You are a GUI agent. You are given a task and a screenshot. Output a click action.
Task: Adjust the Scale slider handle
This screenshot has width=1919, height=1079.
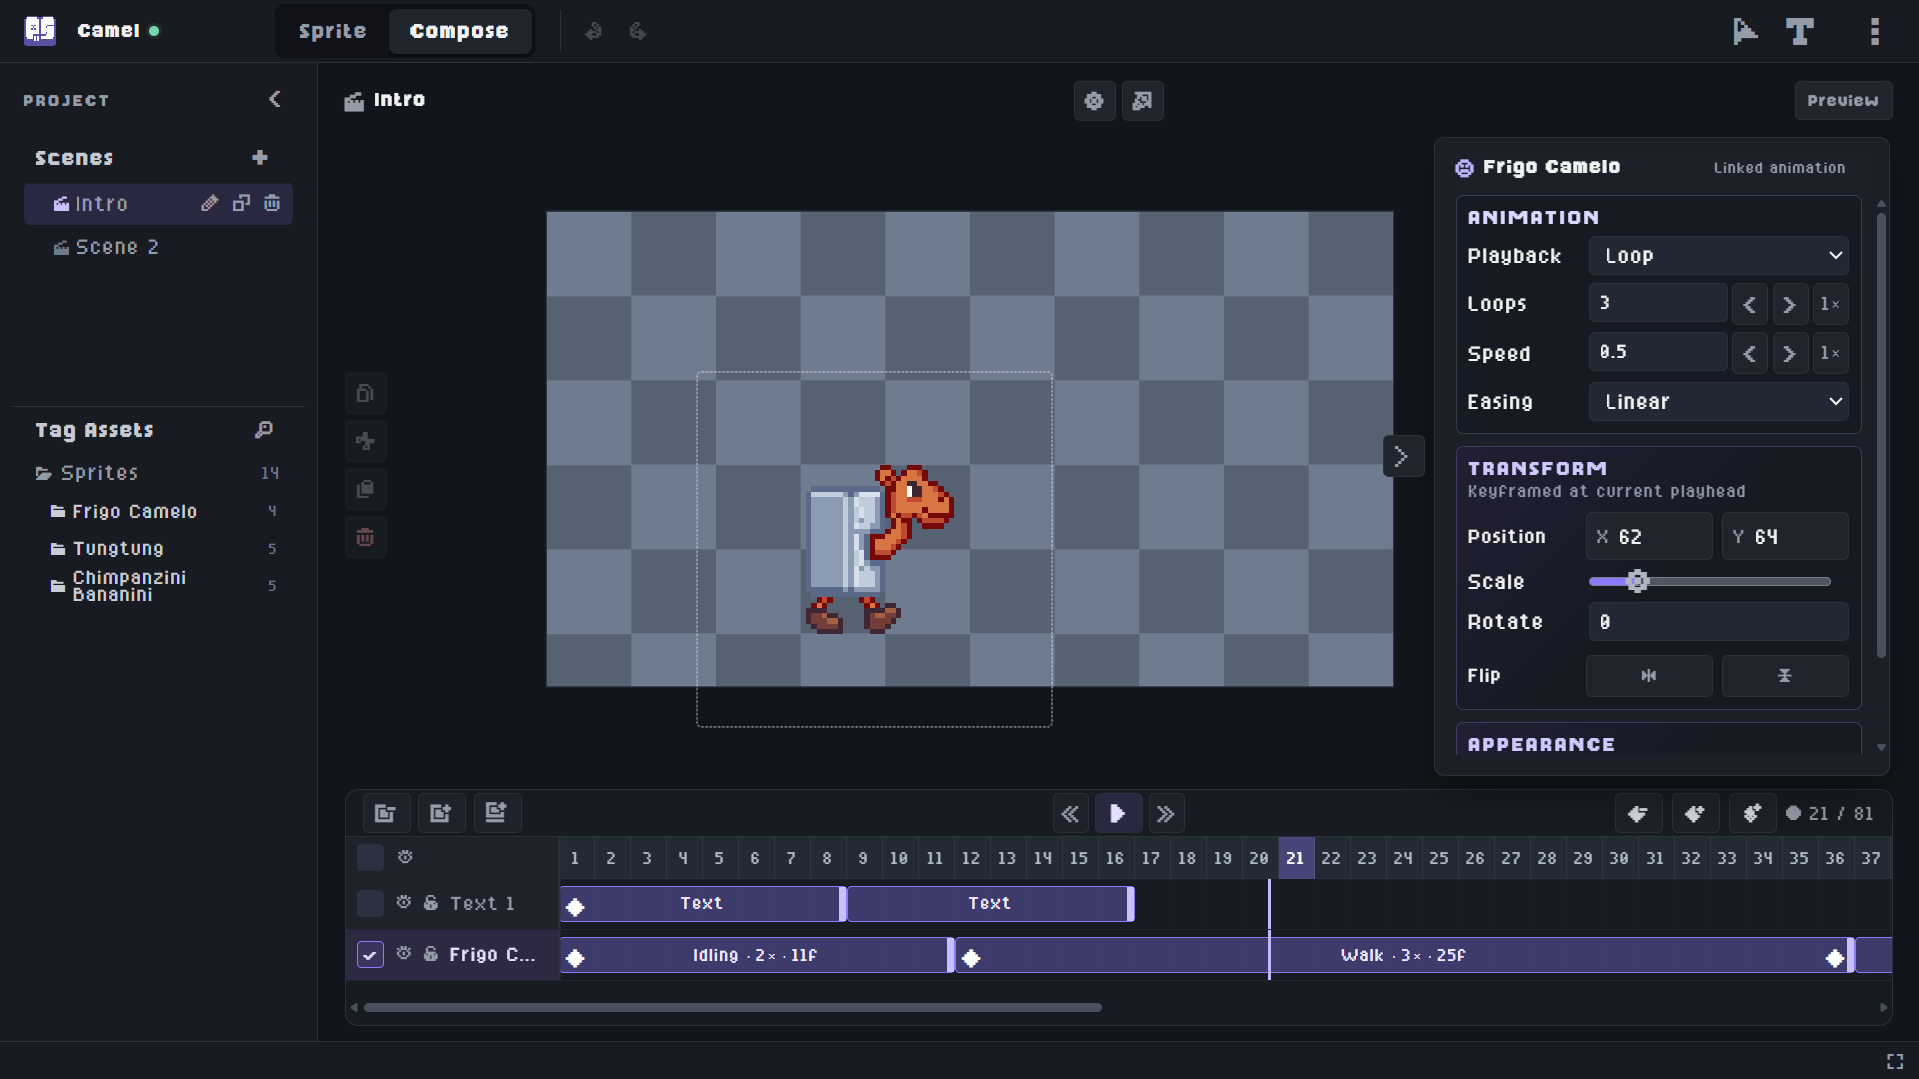[x=1637, y=581]
